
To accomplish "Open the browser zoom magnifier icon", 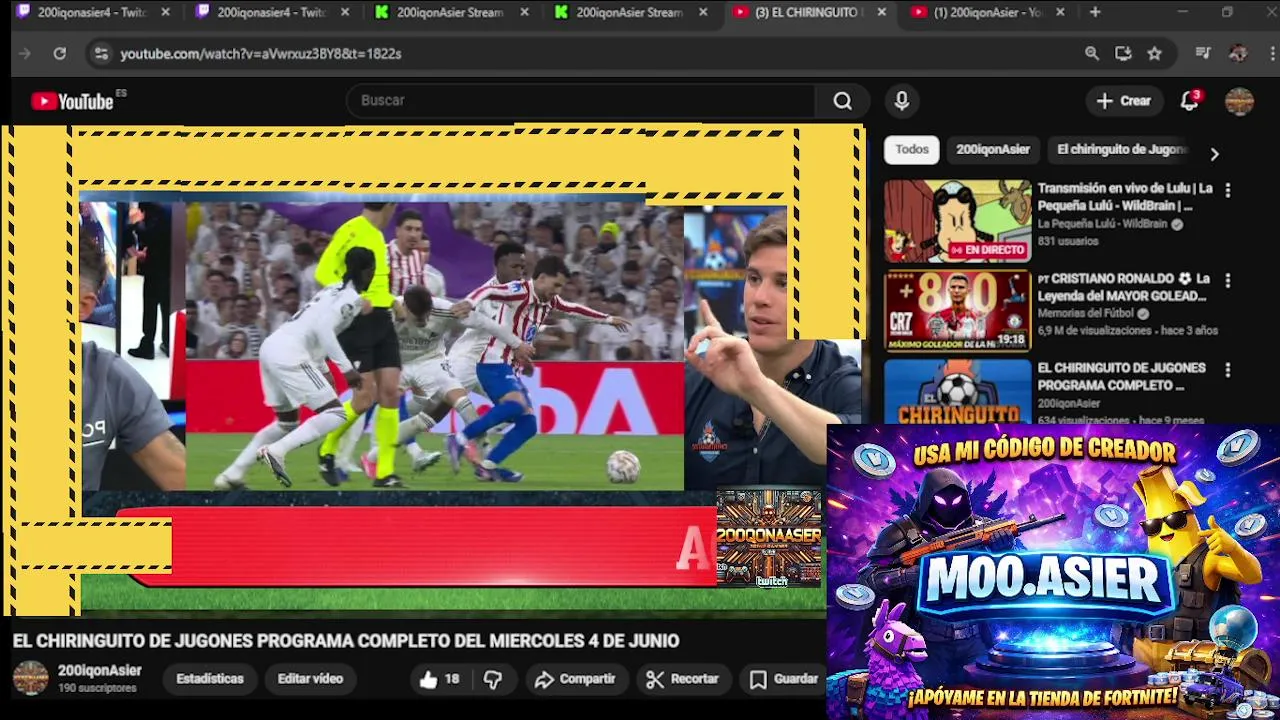I will coord(1092,54).
